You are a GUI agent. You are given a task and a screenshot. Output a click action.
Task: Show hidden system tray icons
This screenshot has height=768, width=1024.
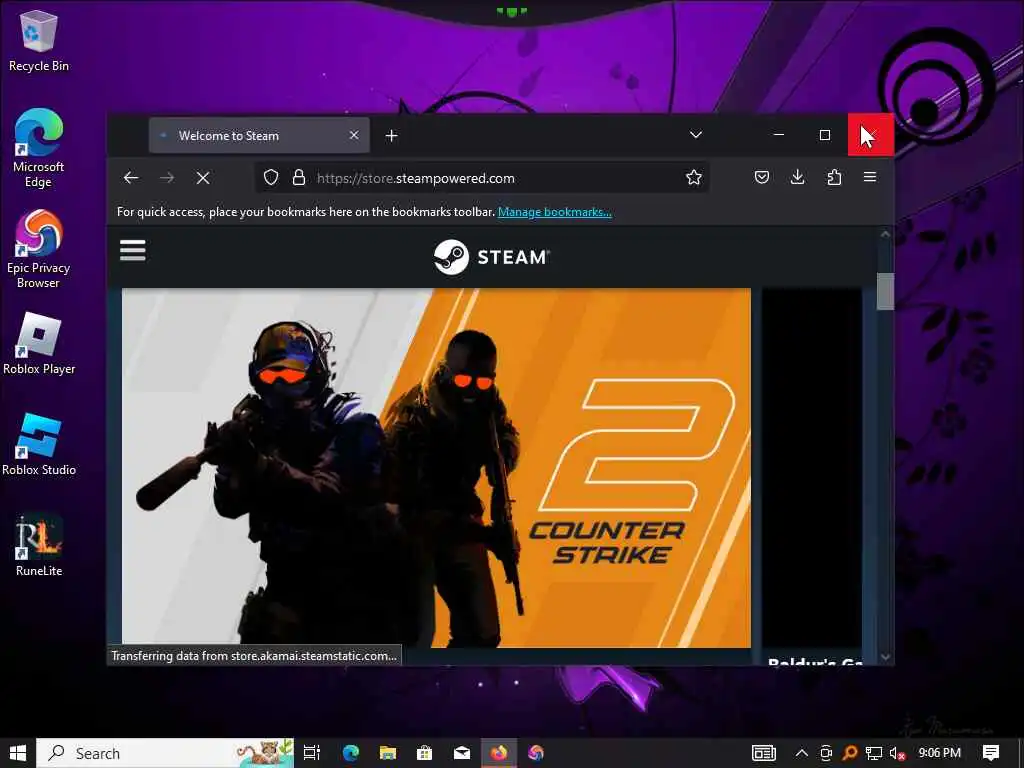click(x=802, y=753)
